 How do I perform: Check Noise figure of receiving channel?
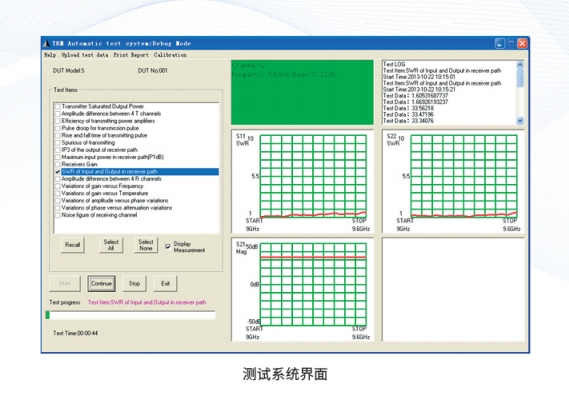pos(57,215)
